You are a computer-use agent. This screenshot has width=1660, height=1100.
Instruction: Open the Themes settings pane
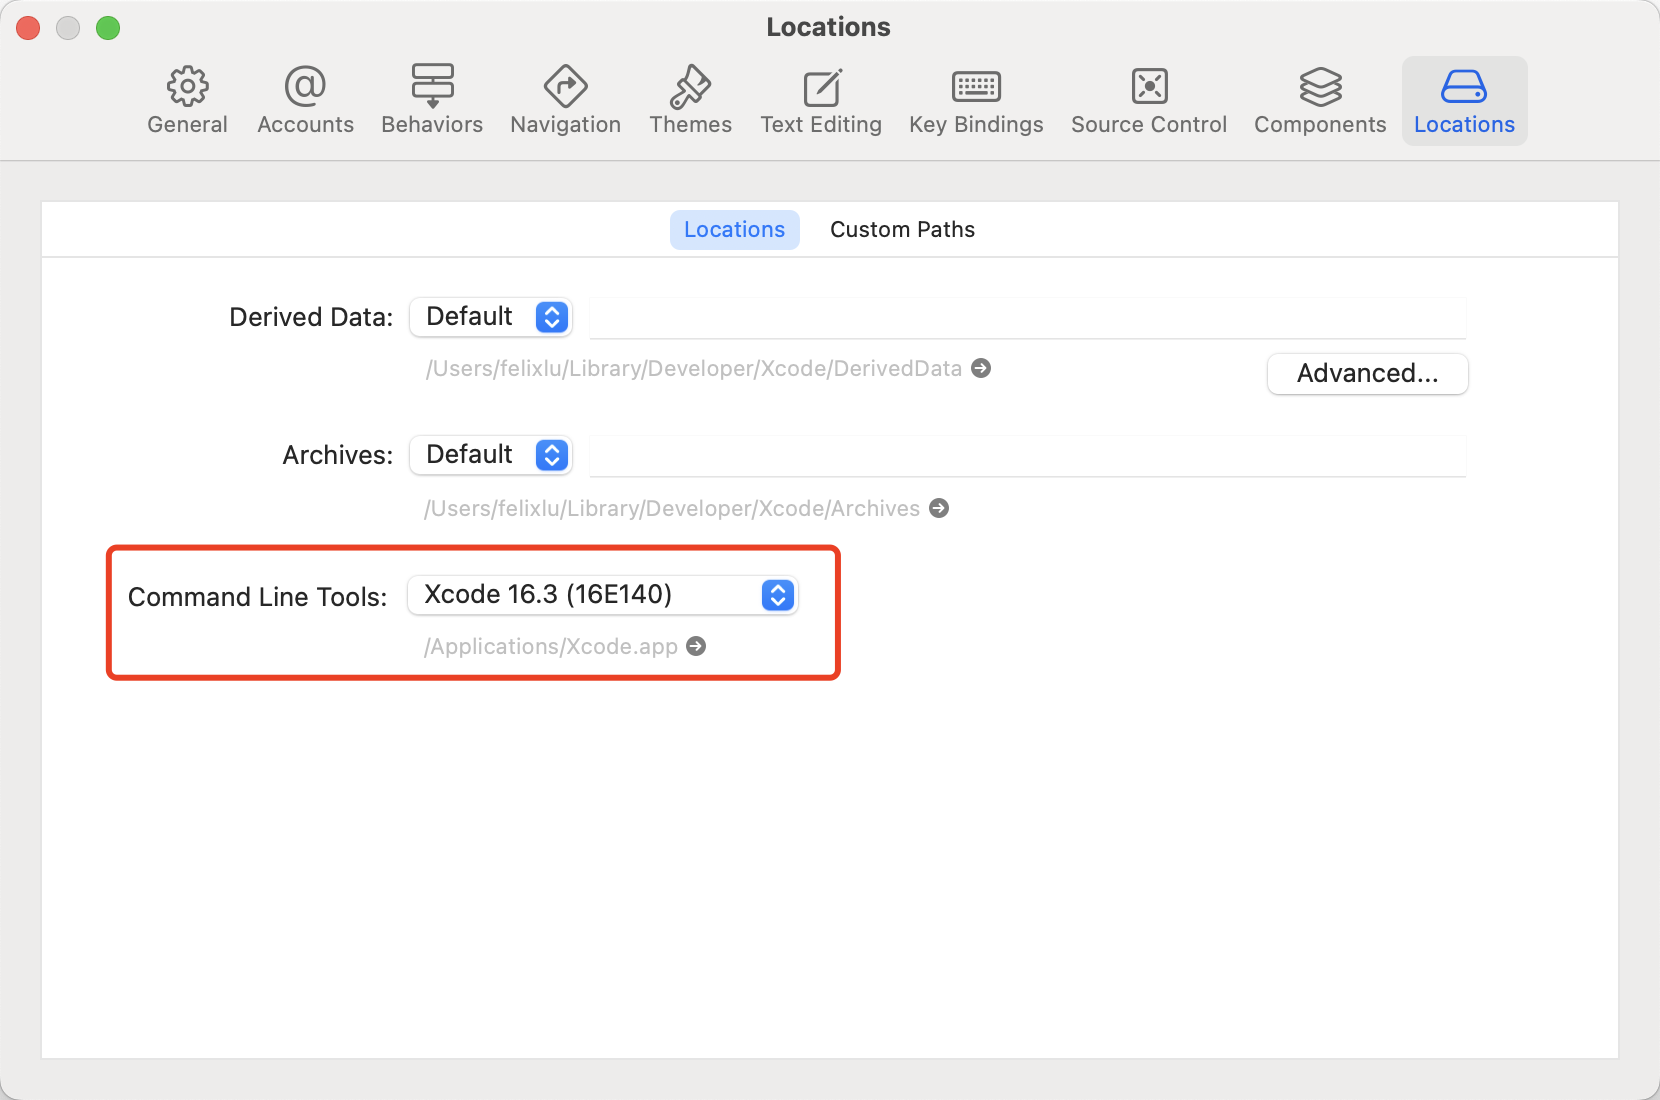pos(690,101)
